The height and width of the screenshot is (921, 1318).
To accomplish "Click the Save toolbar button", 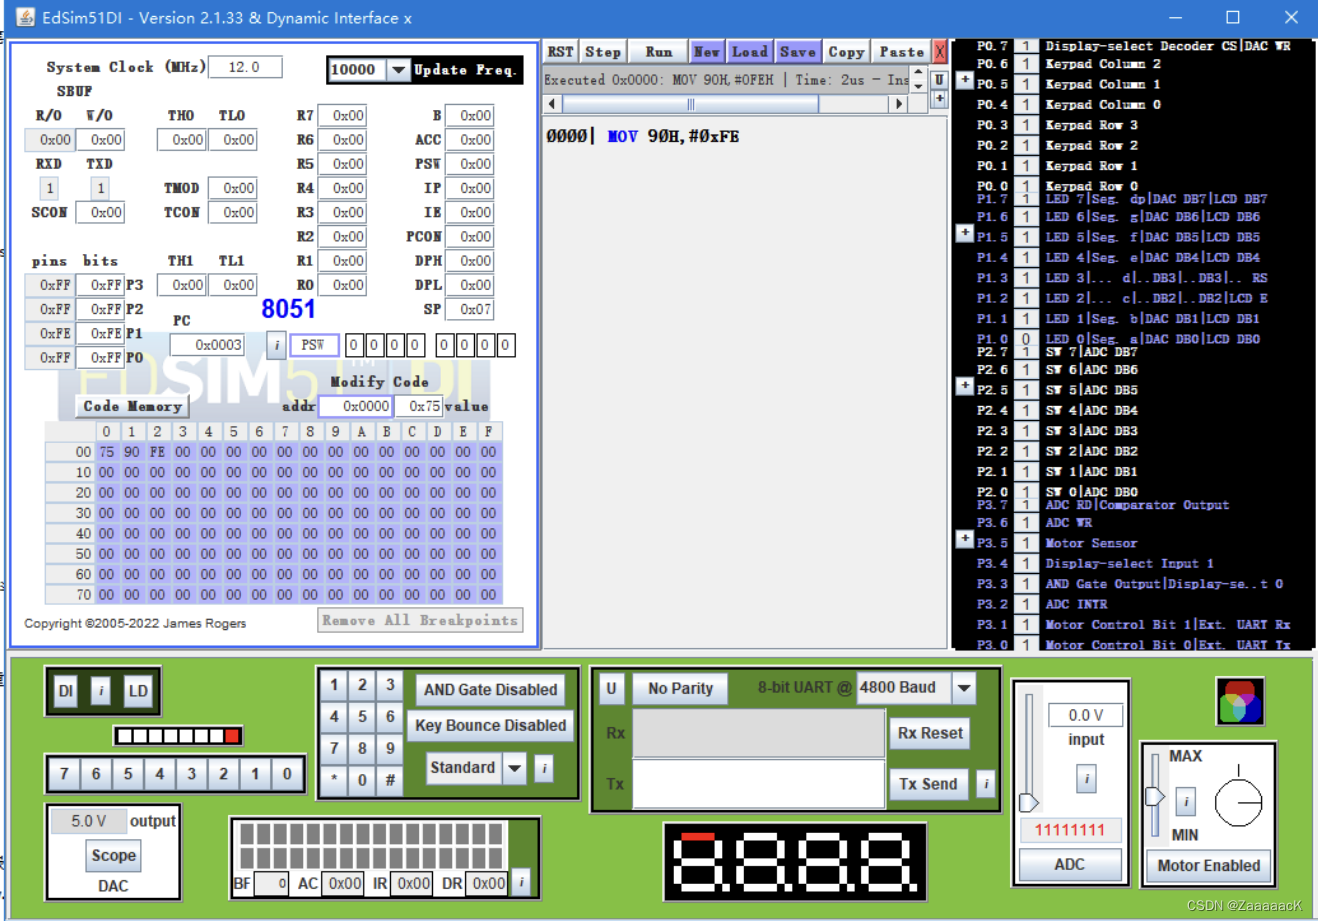I will (797, 51).
